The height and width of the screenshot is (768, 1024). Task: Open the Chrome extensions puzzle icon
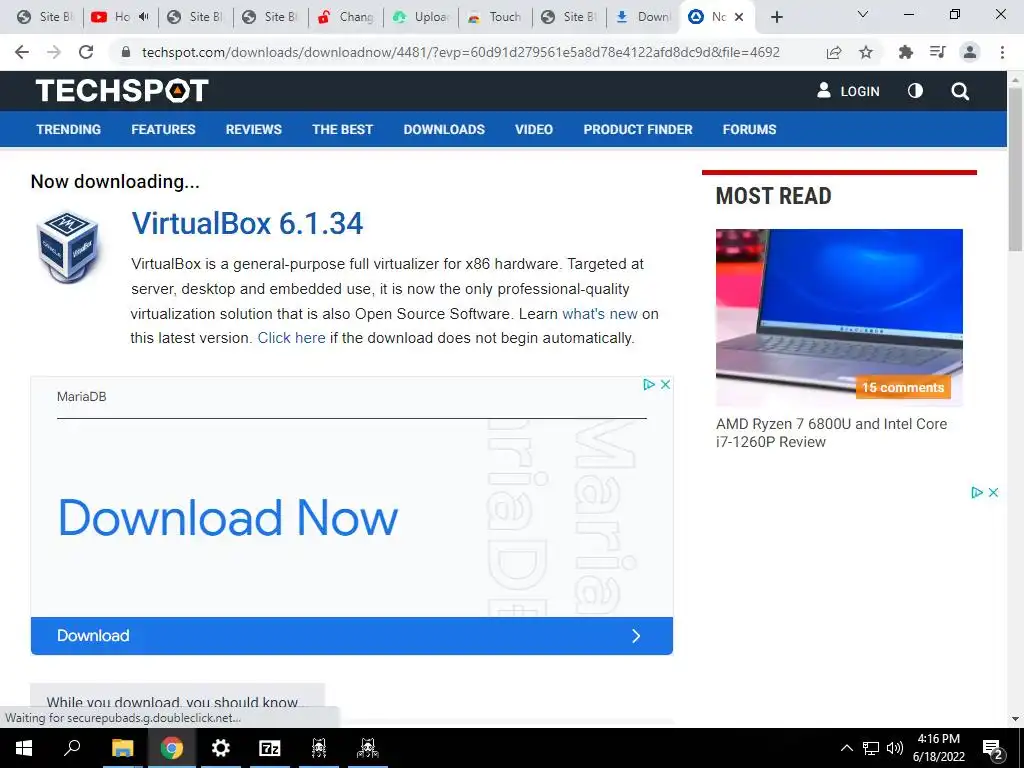905,52
